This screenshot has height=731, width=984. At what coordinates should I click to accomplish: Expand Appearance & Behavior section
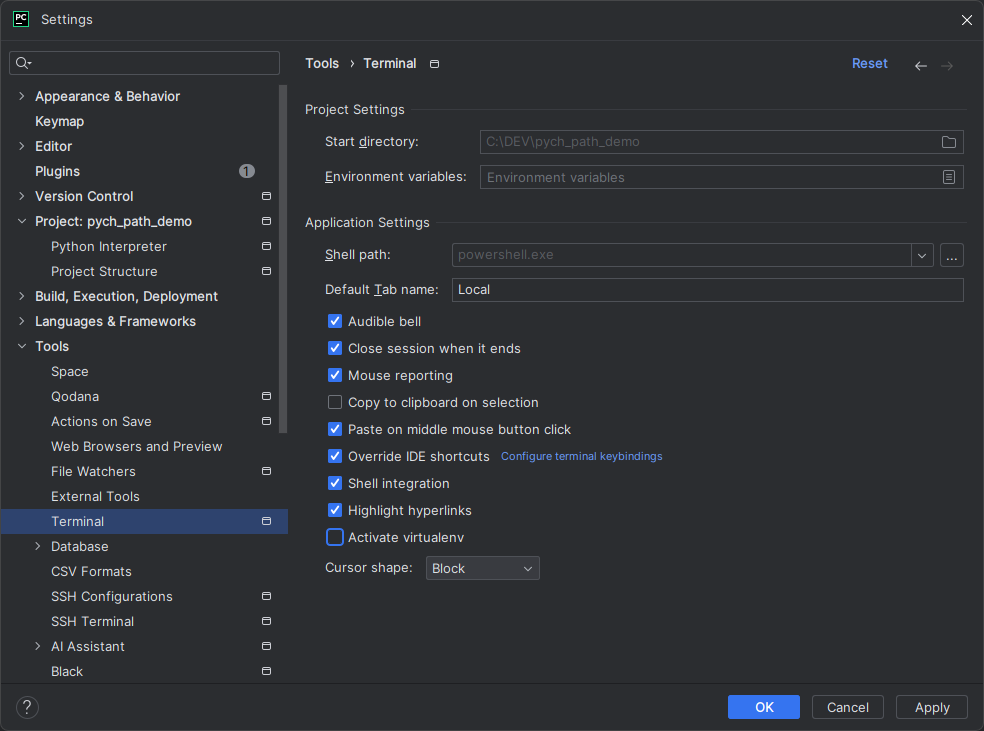click(x=22, y=96)
